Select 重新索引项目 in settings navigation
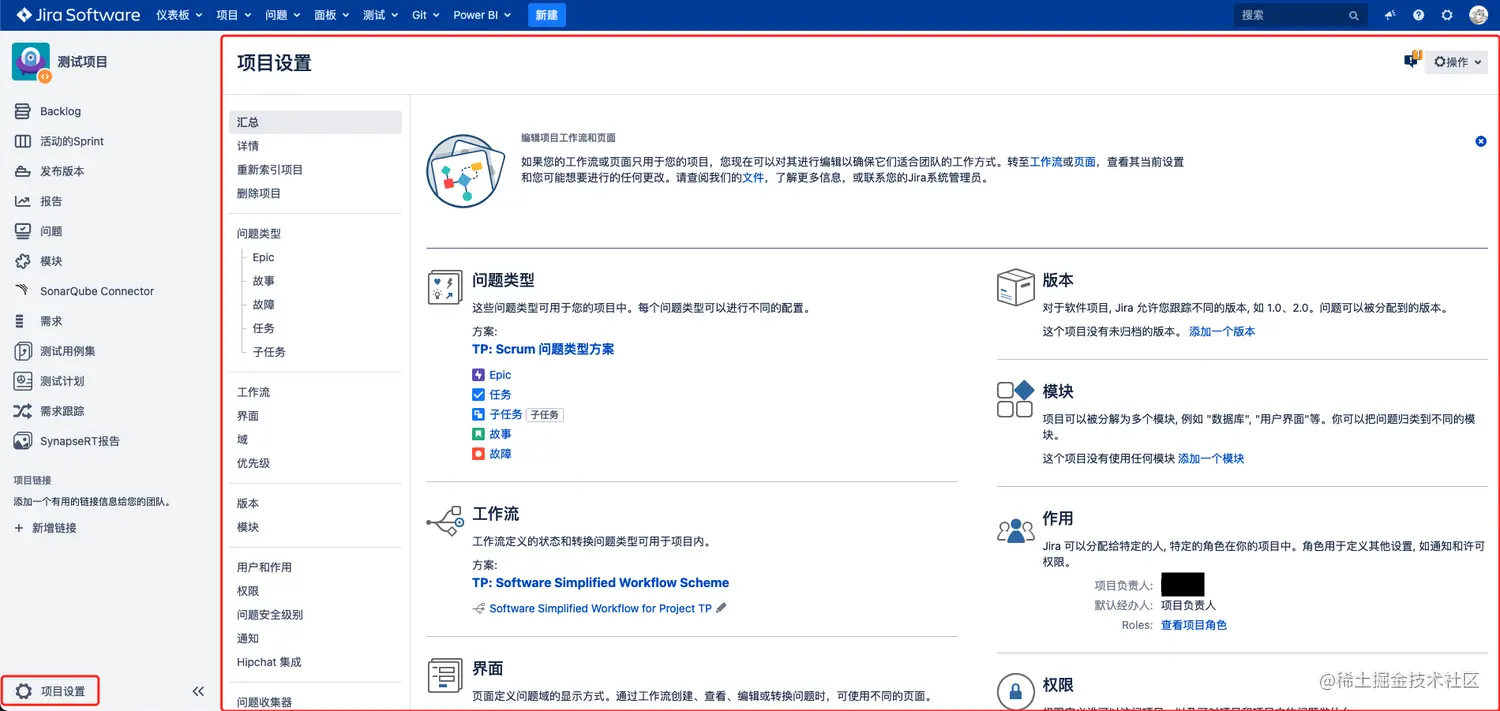 point(270,170)
